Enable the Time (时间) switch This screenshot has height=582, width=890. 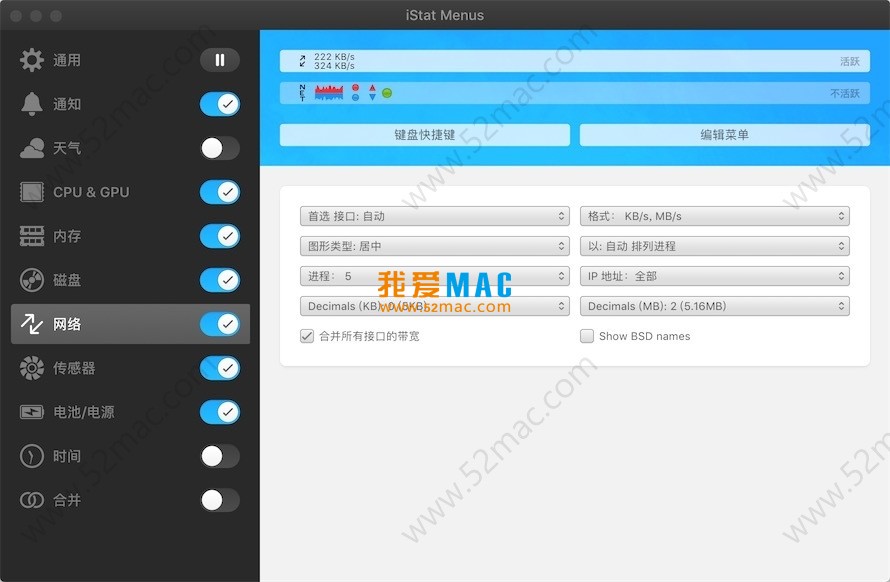(x=220, y=456)
